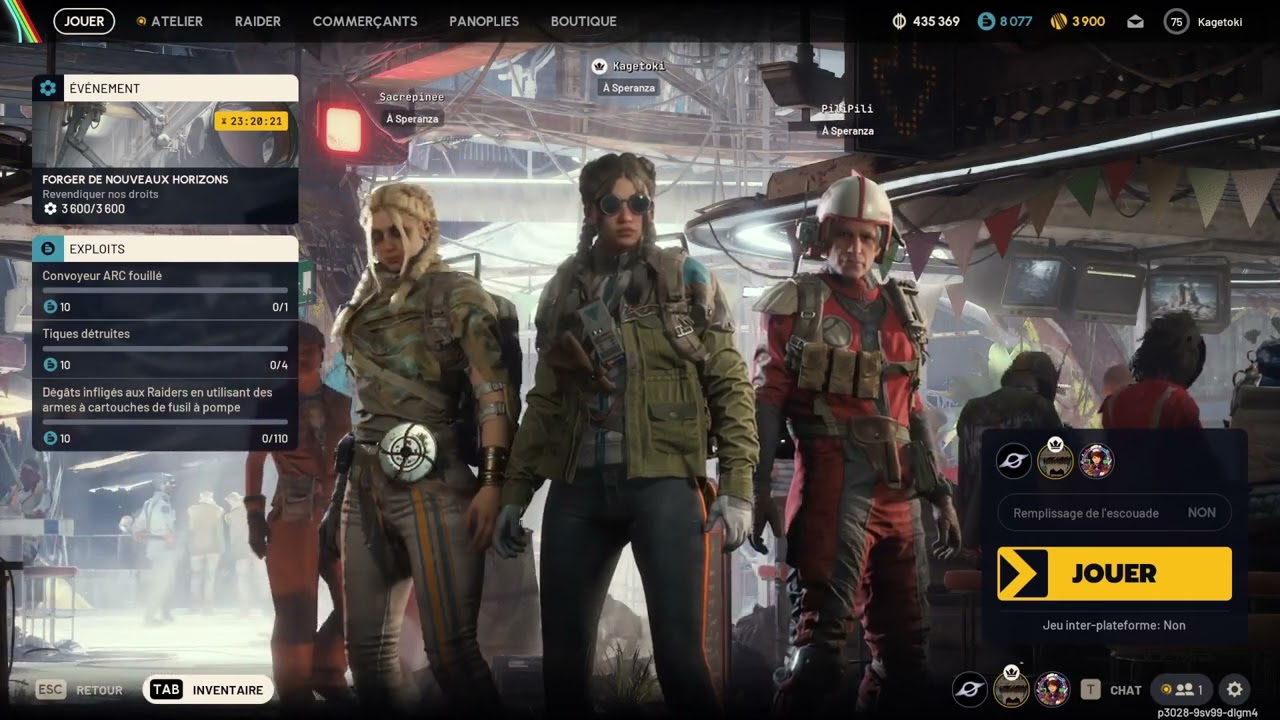This screenshot has width=1280, height=720.
Task: Open the settings gear in bottom bar
Action: tap(1235, 689)
